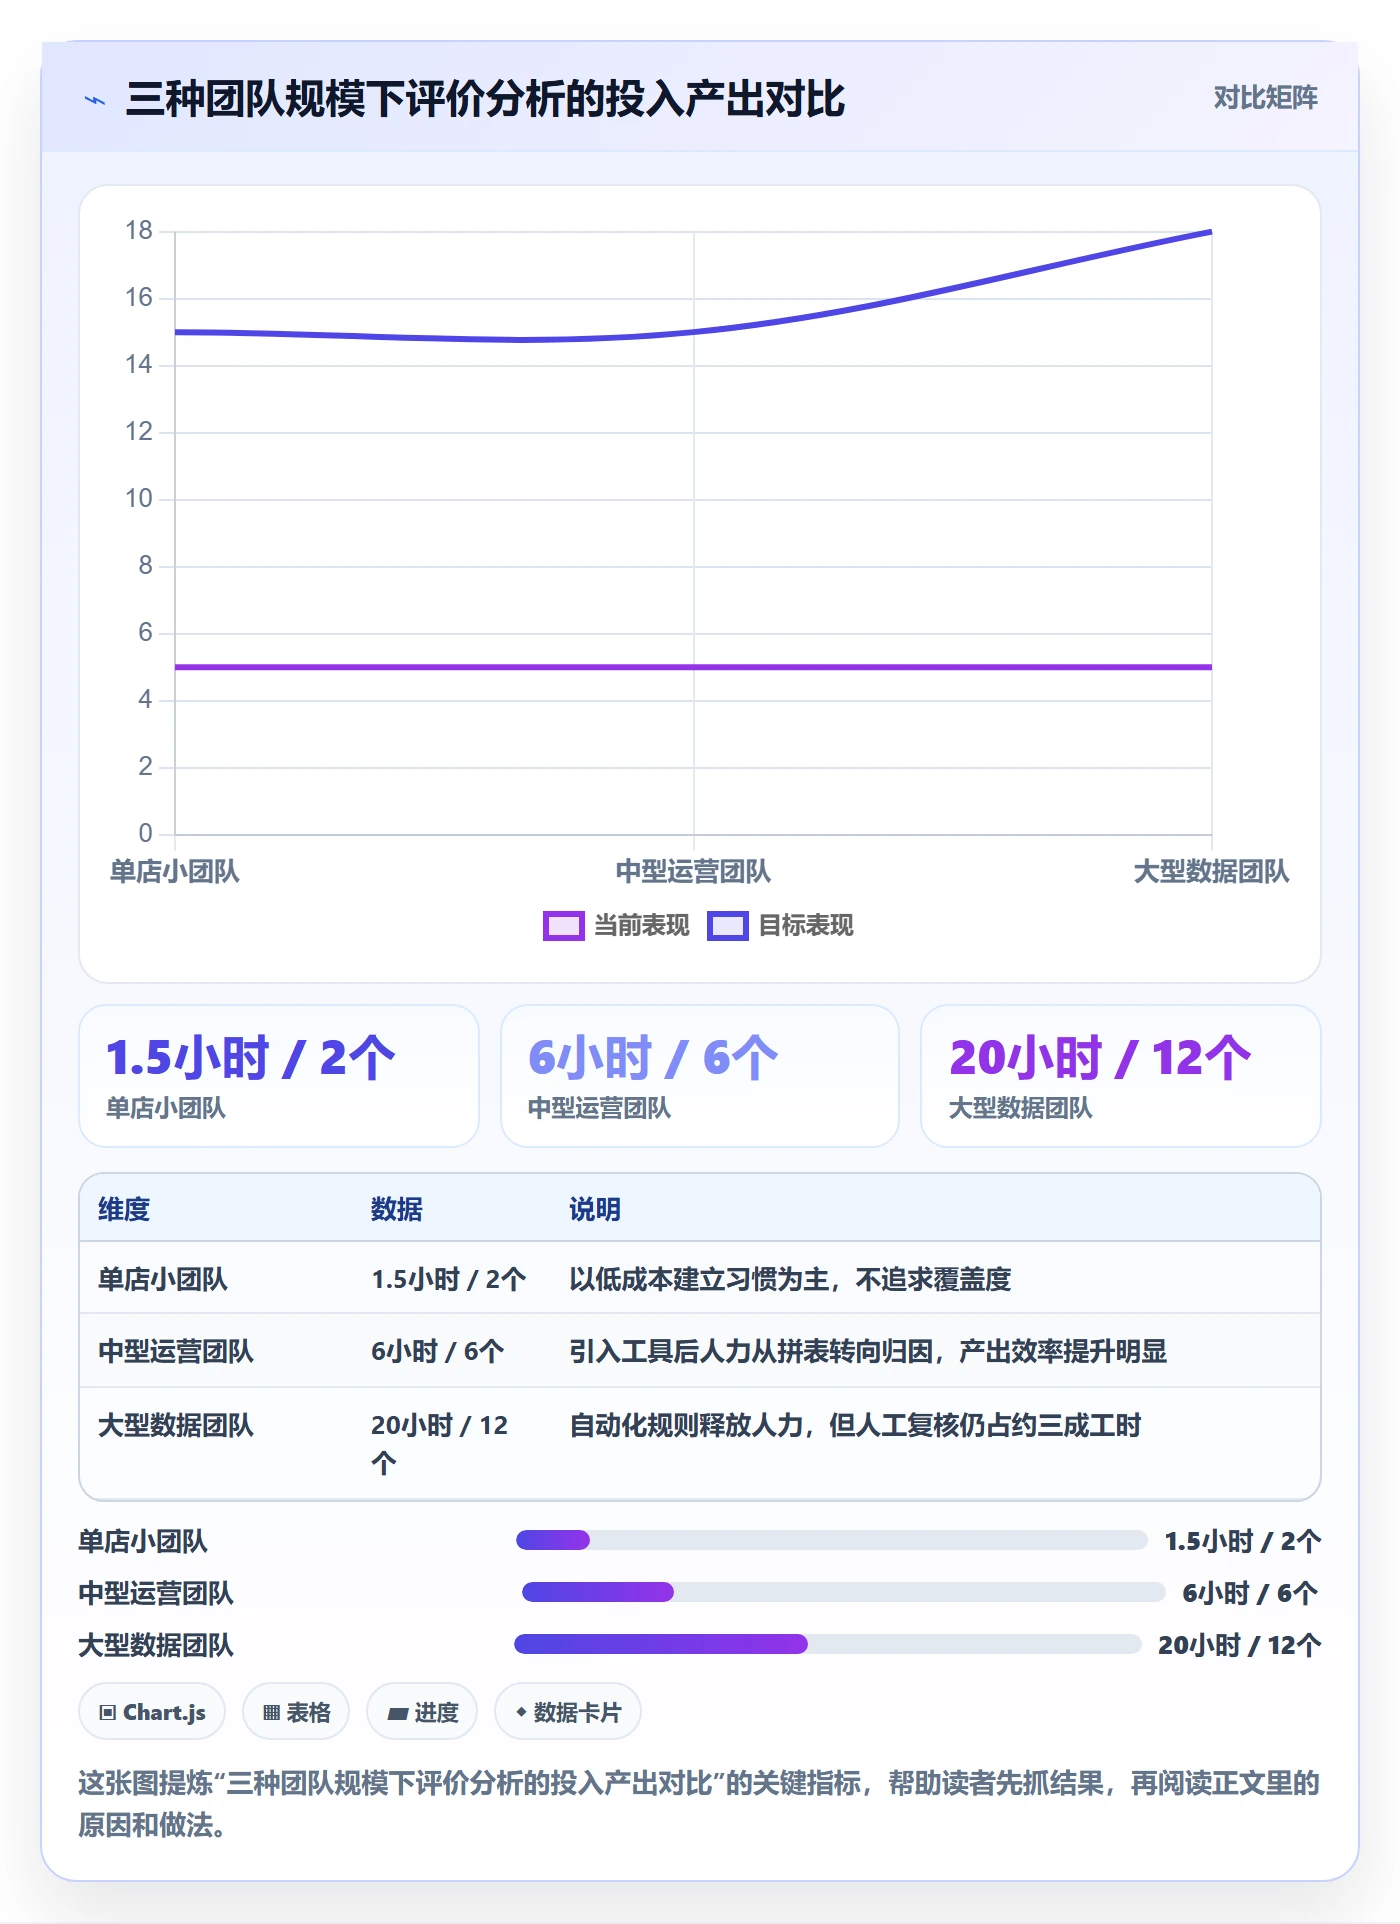
Task: Click the 表格 tag chip
Action: (x=296, y=1712)
